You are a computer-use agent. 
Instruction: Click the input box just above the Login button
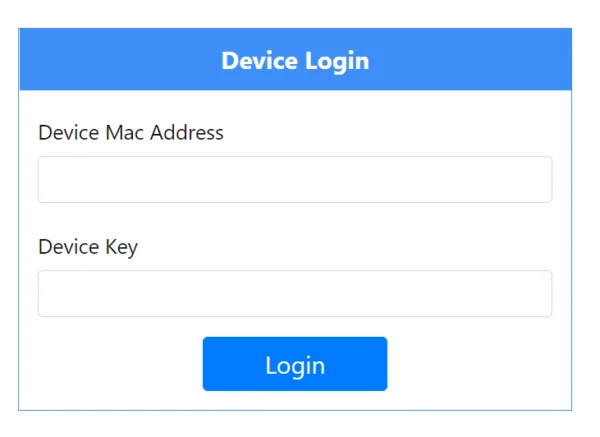click(295, 294)
